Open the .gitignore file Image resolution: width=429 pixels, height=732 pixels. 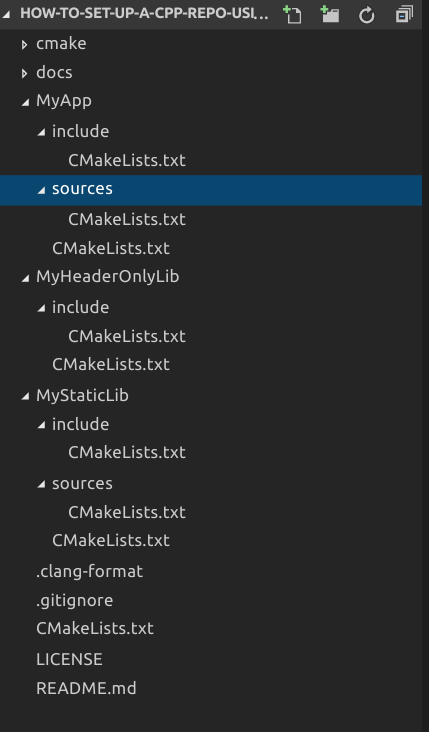pos(74,600)
